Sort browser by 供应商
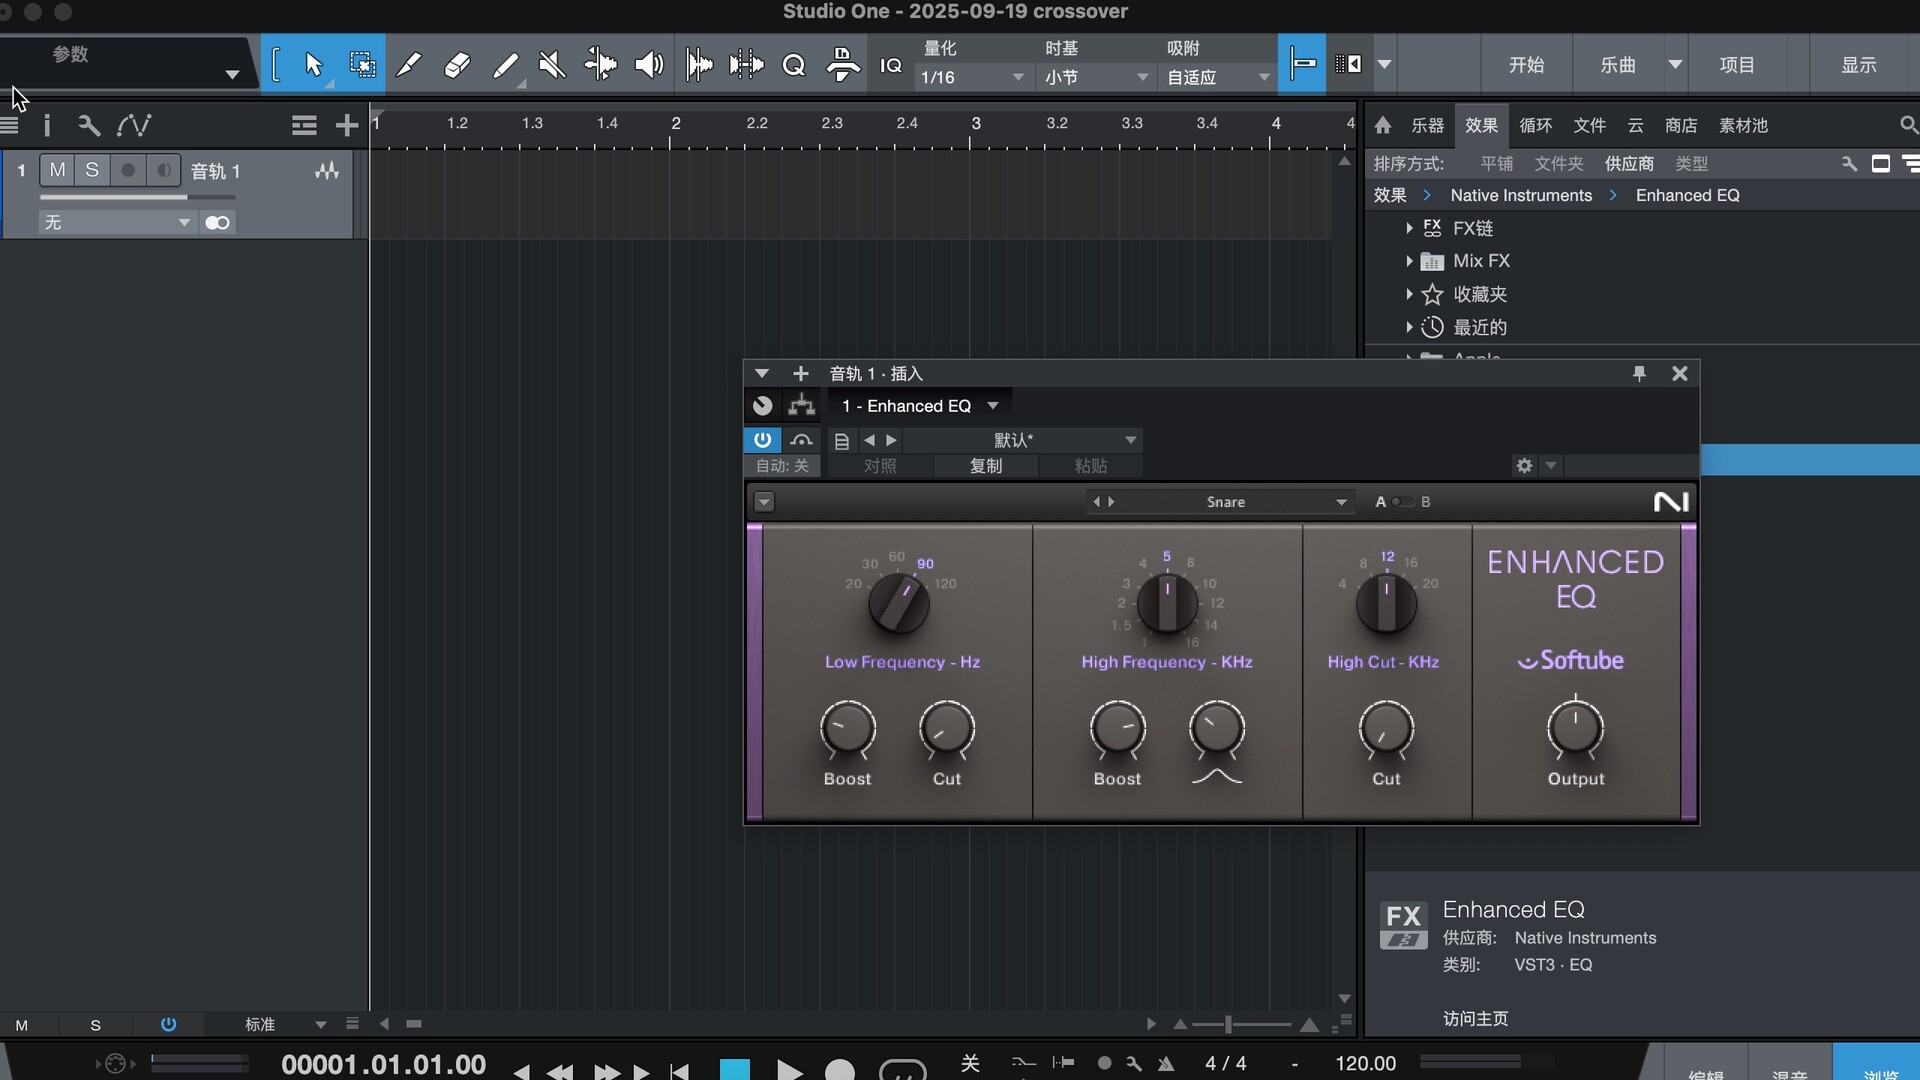This screenshot has width=1920, height=1080. 1629,163
